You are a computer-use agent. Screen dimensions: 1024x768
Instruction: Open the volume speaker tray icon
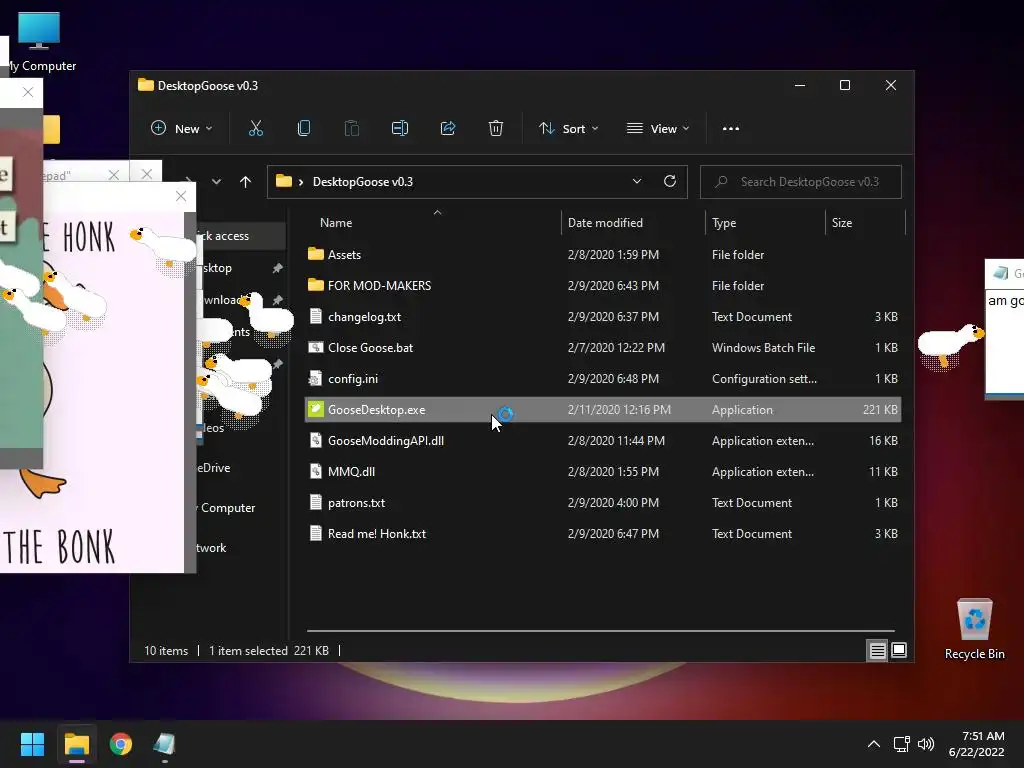tap(925, 744)
